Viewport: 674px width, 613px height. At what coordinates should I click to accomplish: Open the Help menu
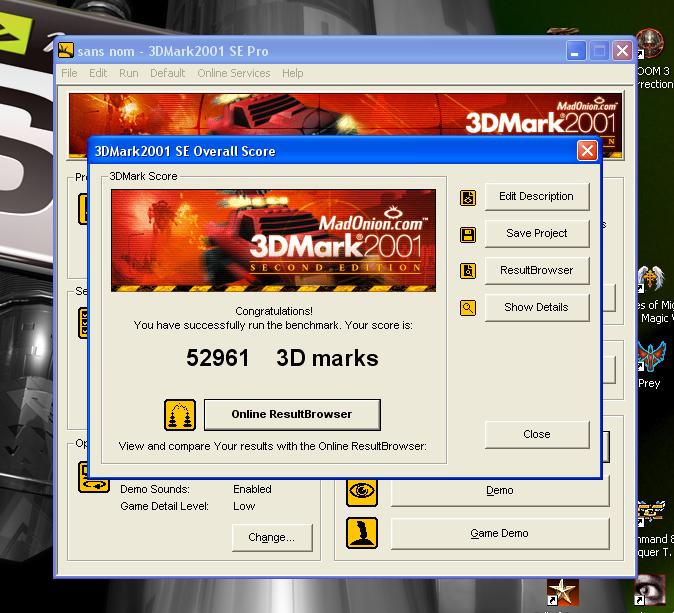pos(293,74)
